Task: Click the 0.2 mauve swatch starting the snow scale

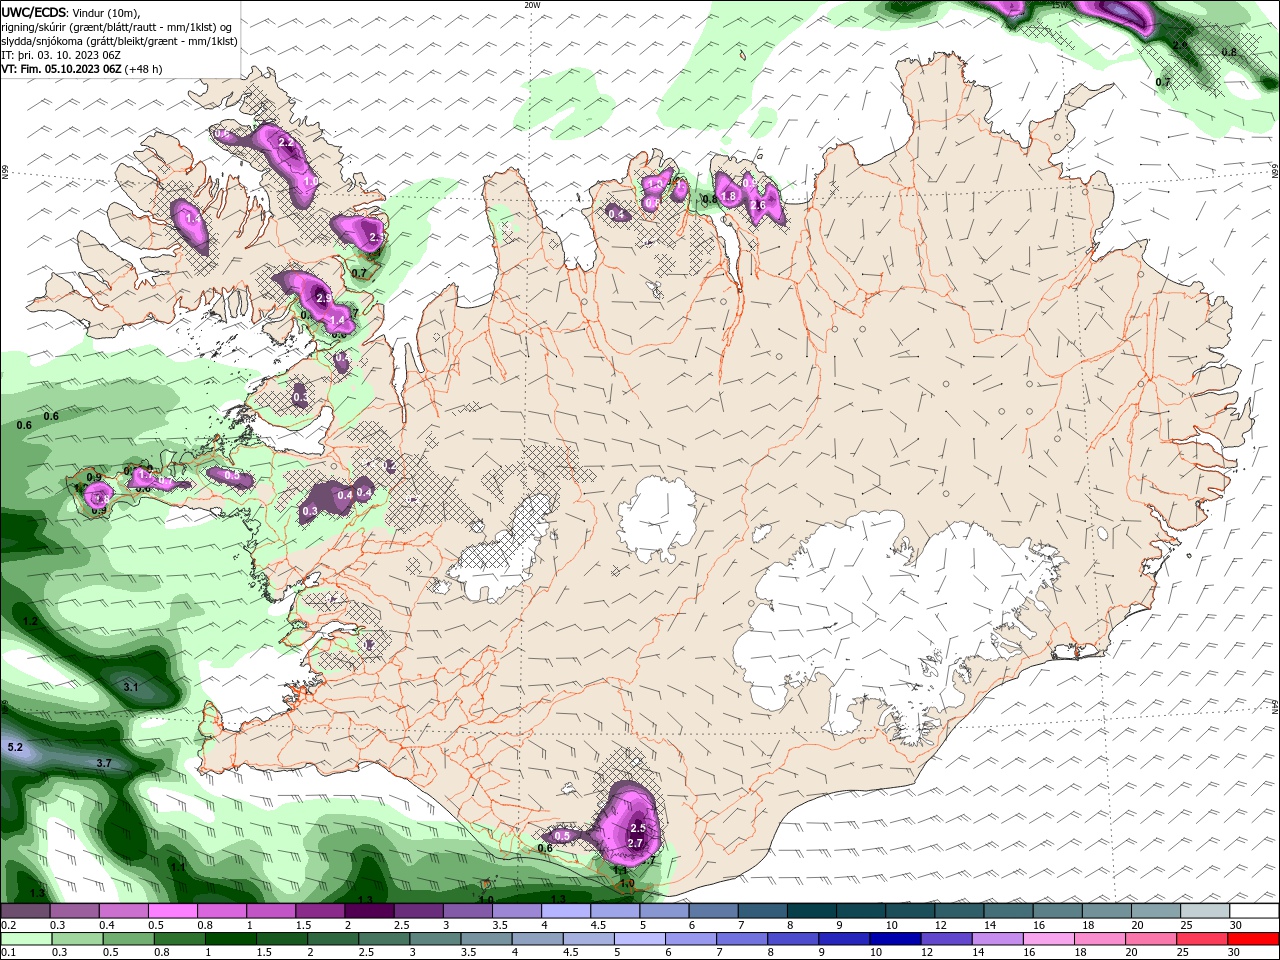Action: 25,911
